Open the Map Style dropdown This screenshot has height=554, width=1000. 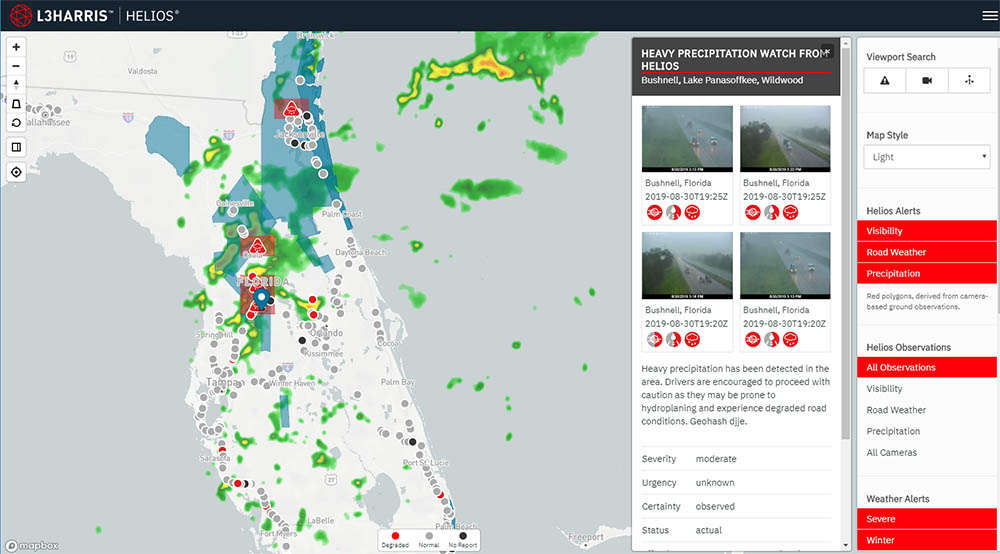tap(927, 157)
